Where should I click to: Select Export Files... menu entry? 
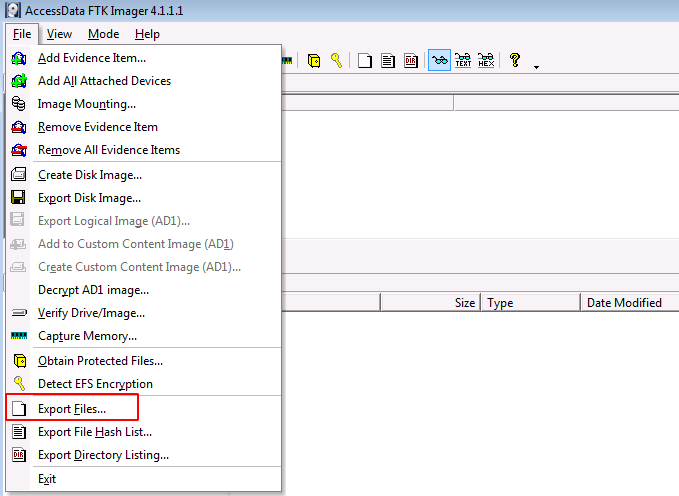coord(144,408)
